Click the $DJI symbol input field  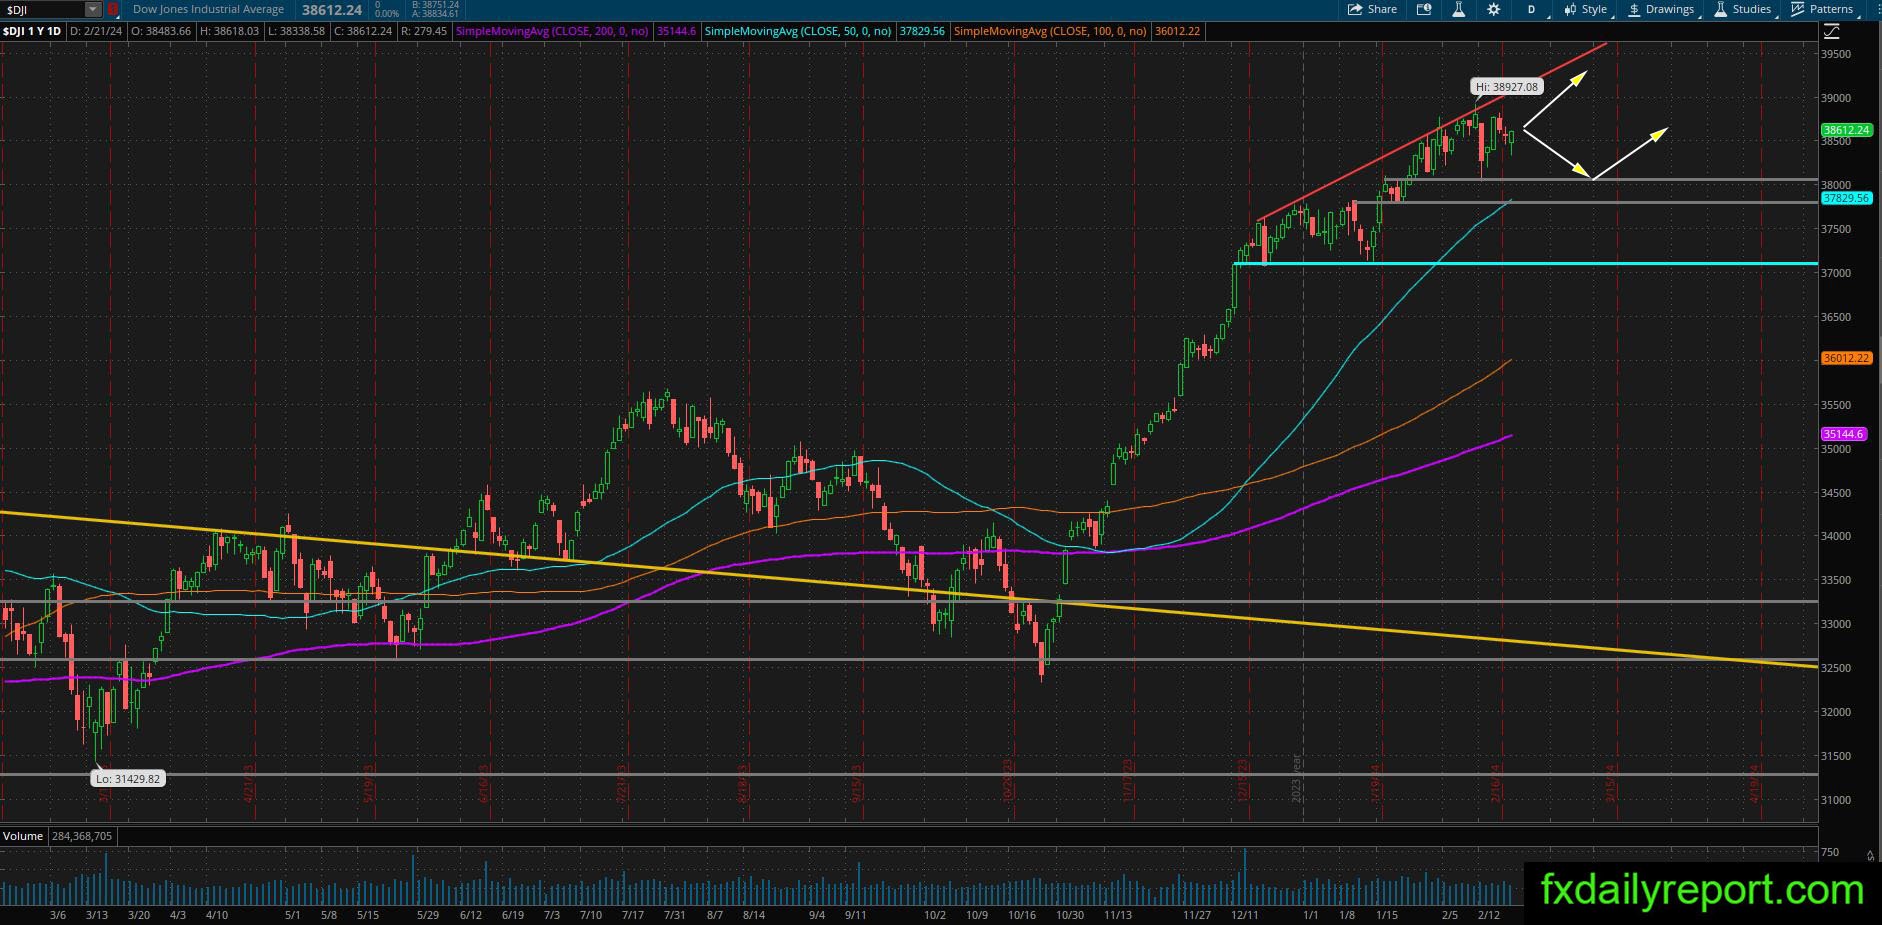click(42, 9)
